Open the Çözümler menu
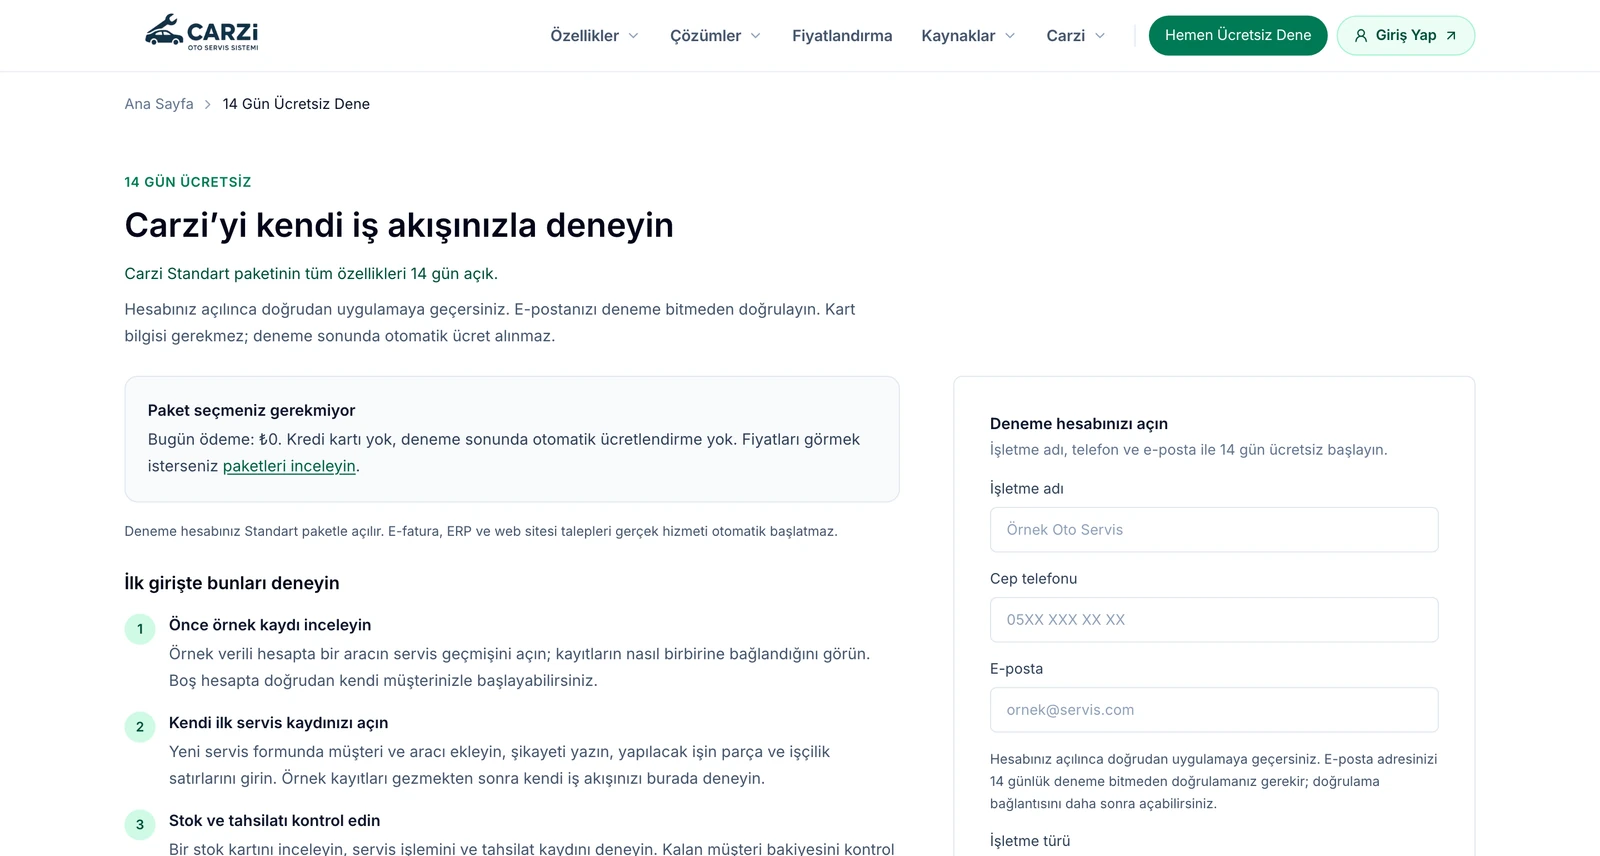The image size is (1600, 856). click(x=715, y=36)
